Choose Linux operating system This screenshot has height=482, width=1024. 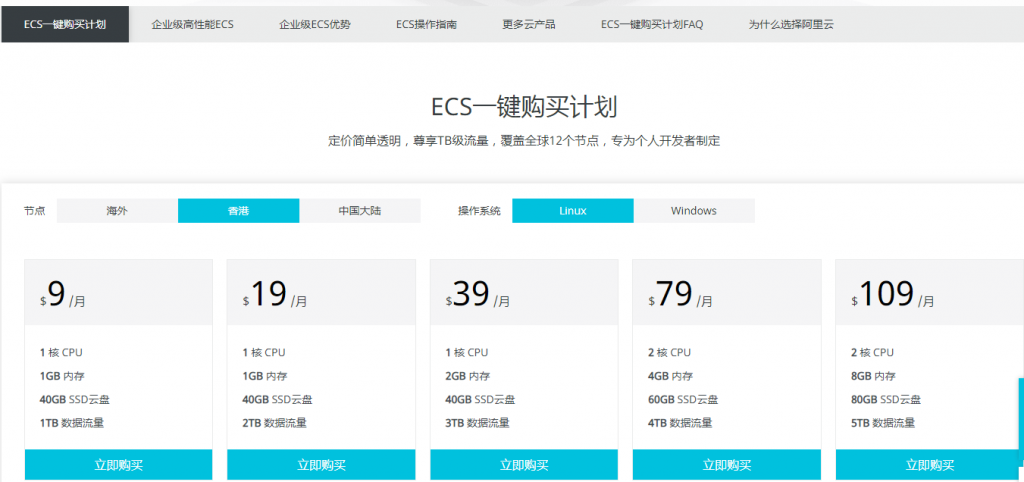point(573,211)
